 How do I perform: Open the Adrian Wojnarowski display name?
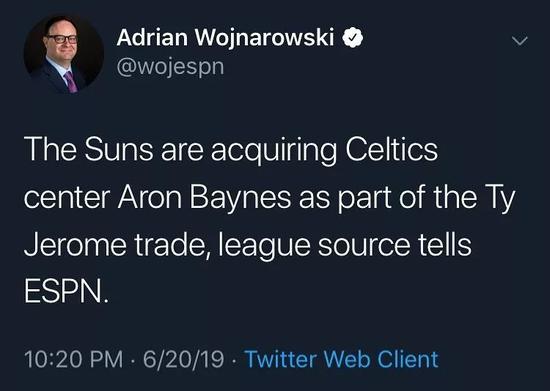click(225, 38)
